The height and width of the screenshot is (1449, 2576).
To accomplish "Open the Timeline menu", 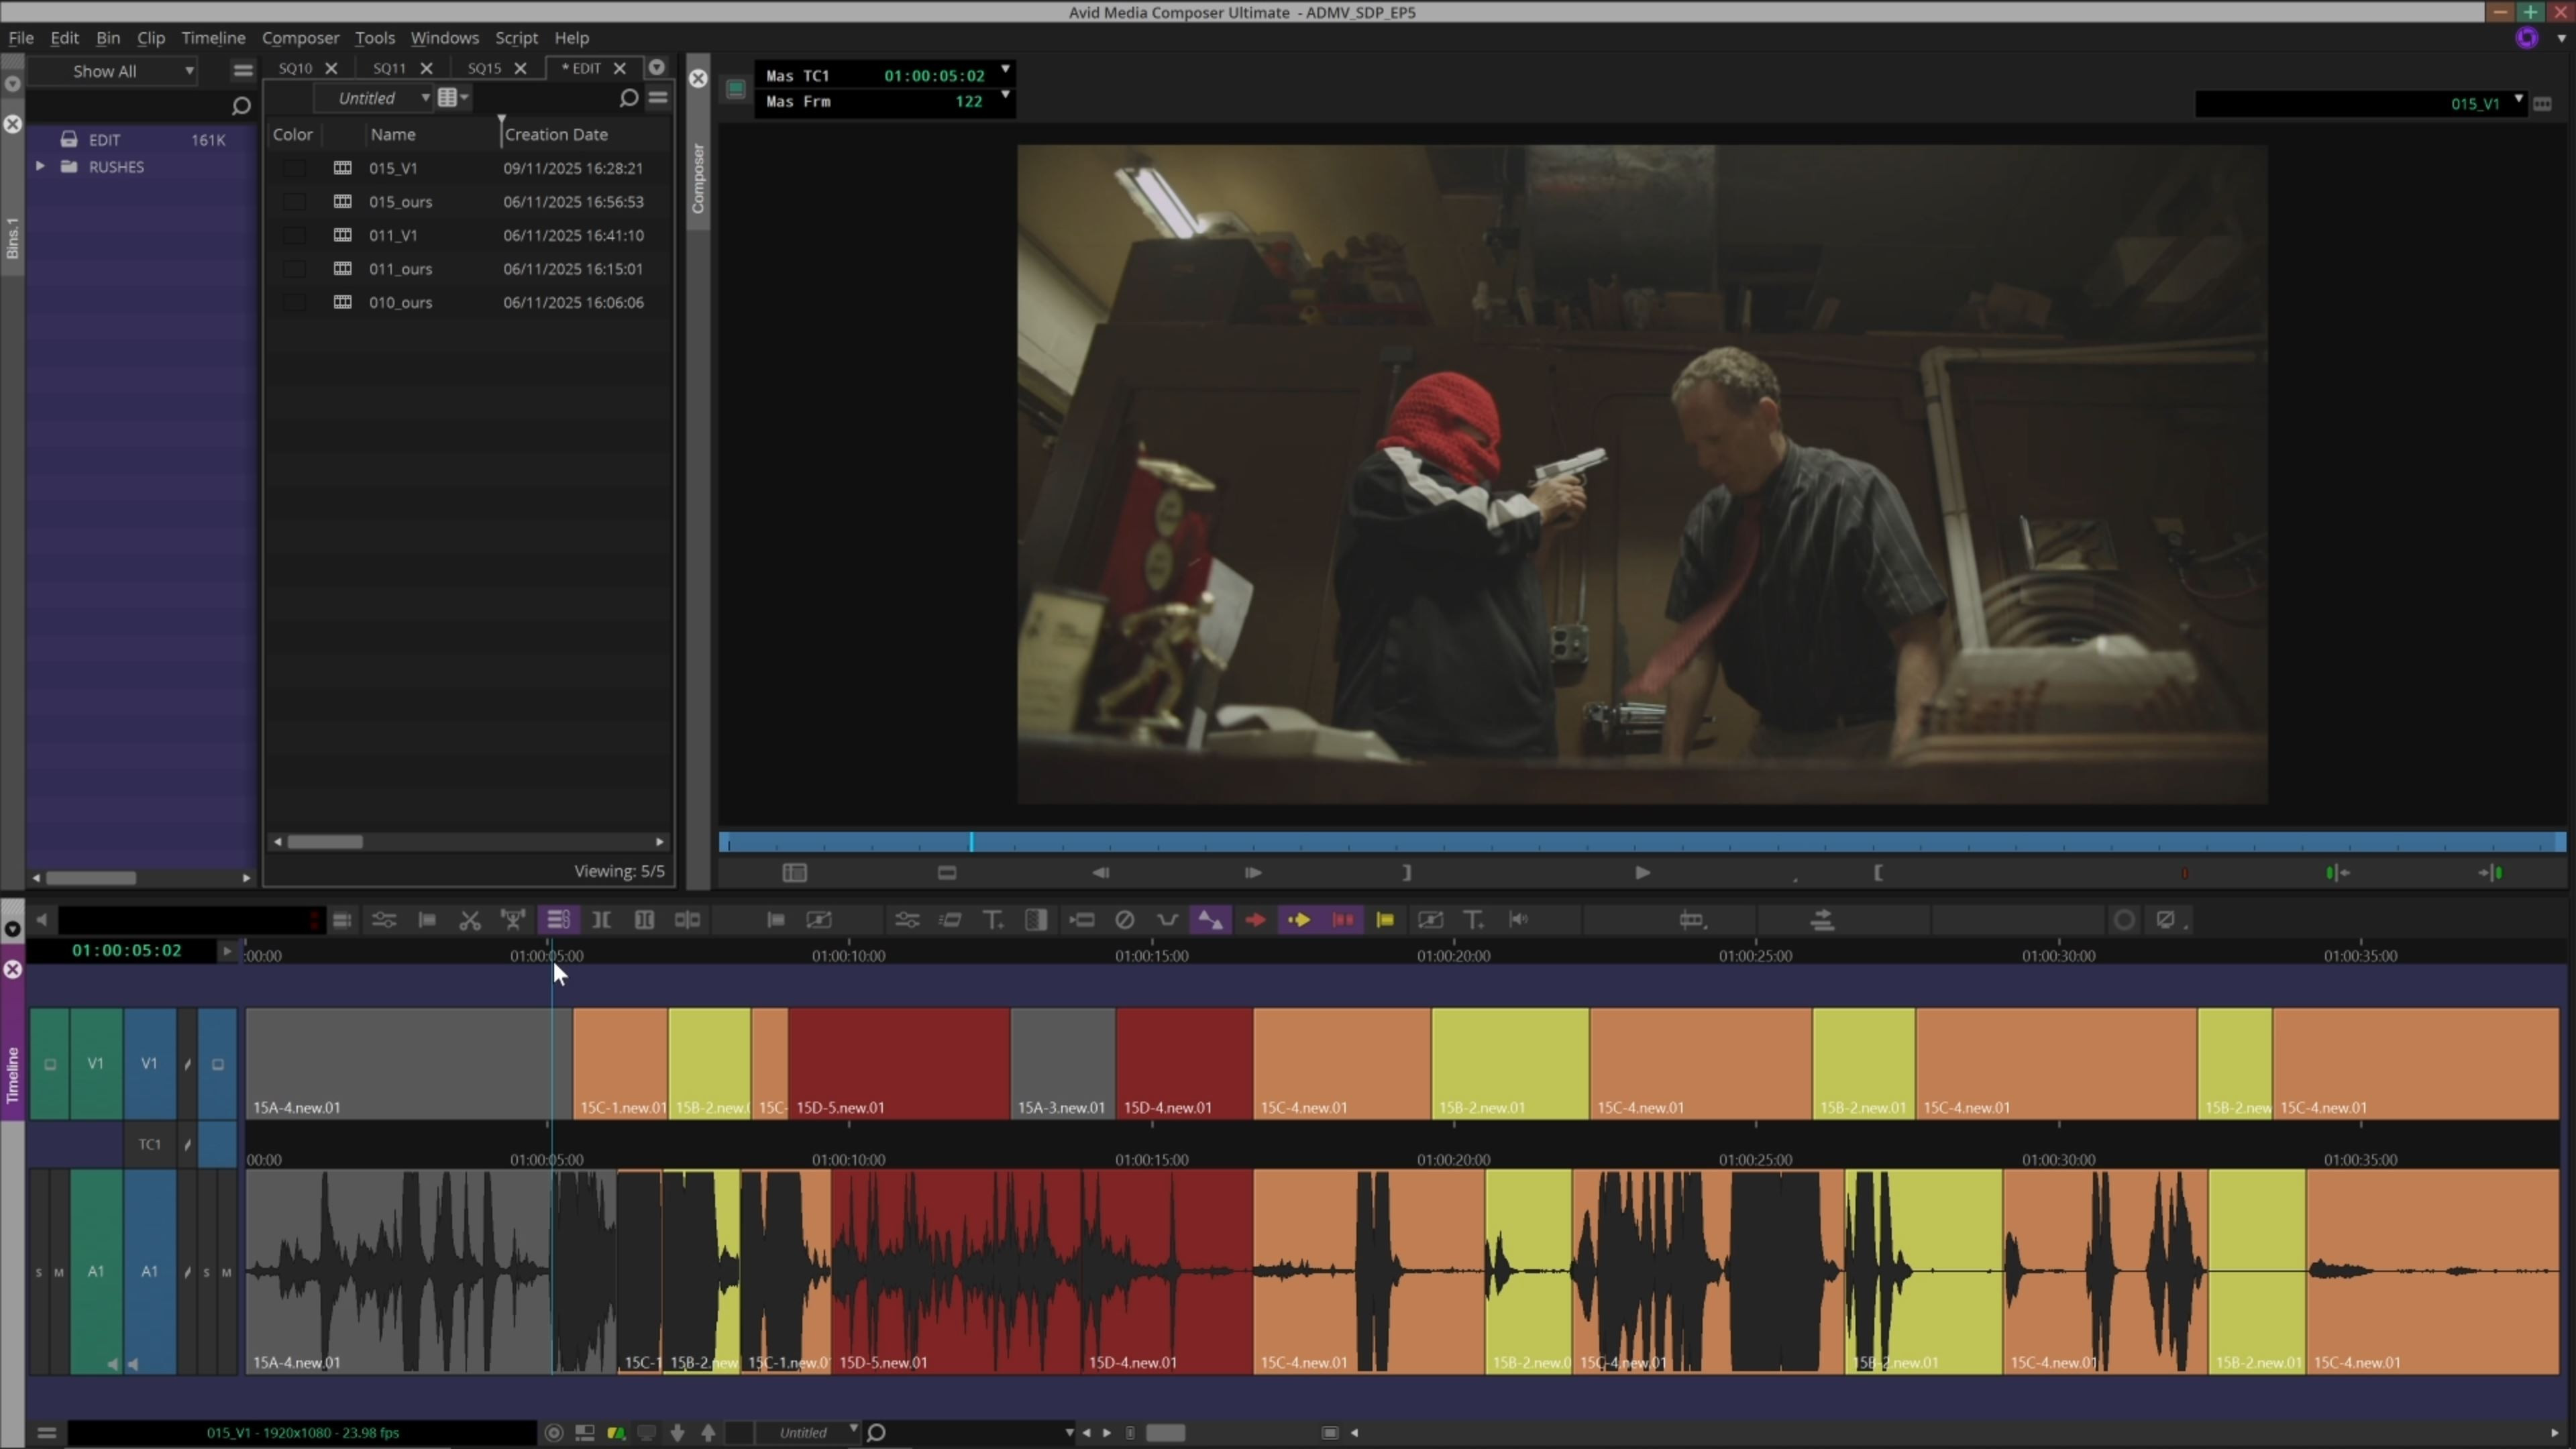I will 213,38.
